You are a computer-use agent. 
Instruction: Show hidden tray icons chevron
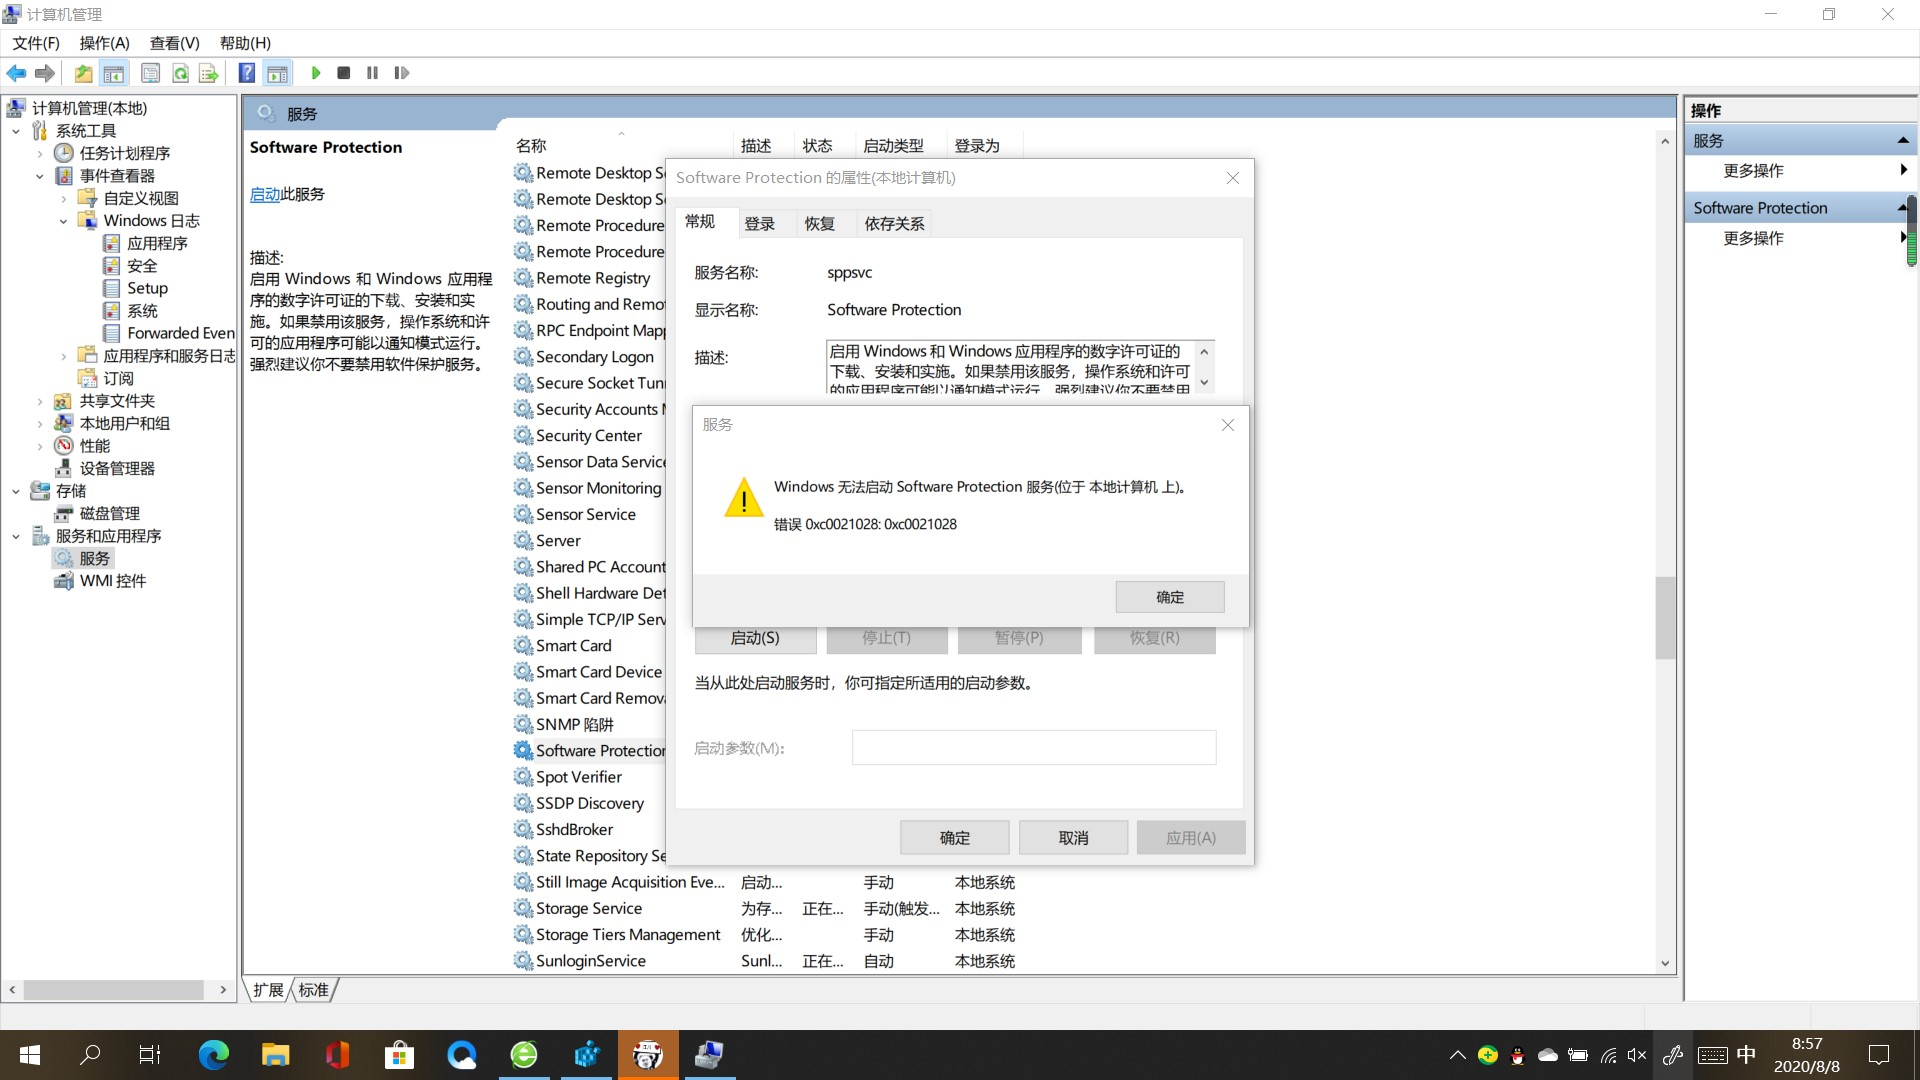(1458, 1055)
